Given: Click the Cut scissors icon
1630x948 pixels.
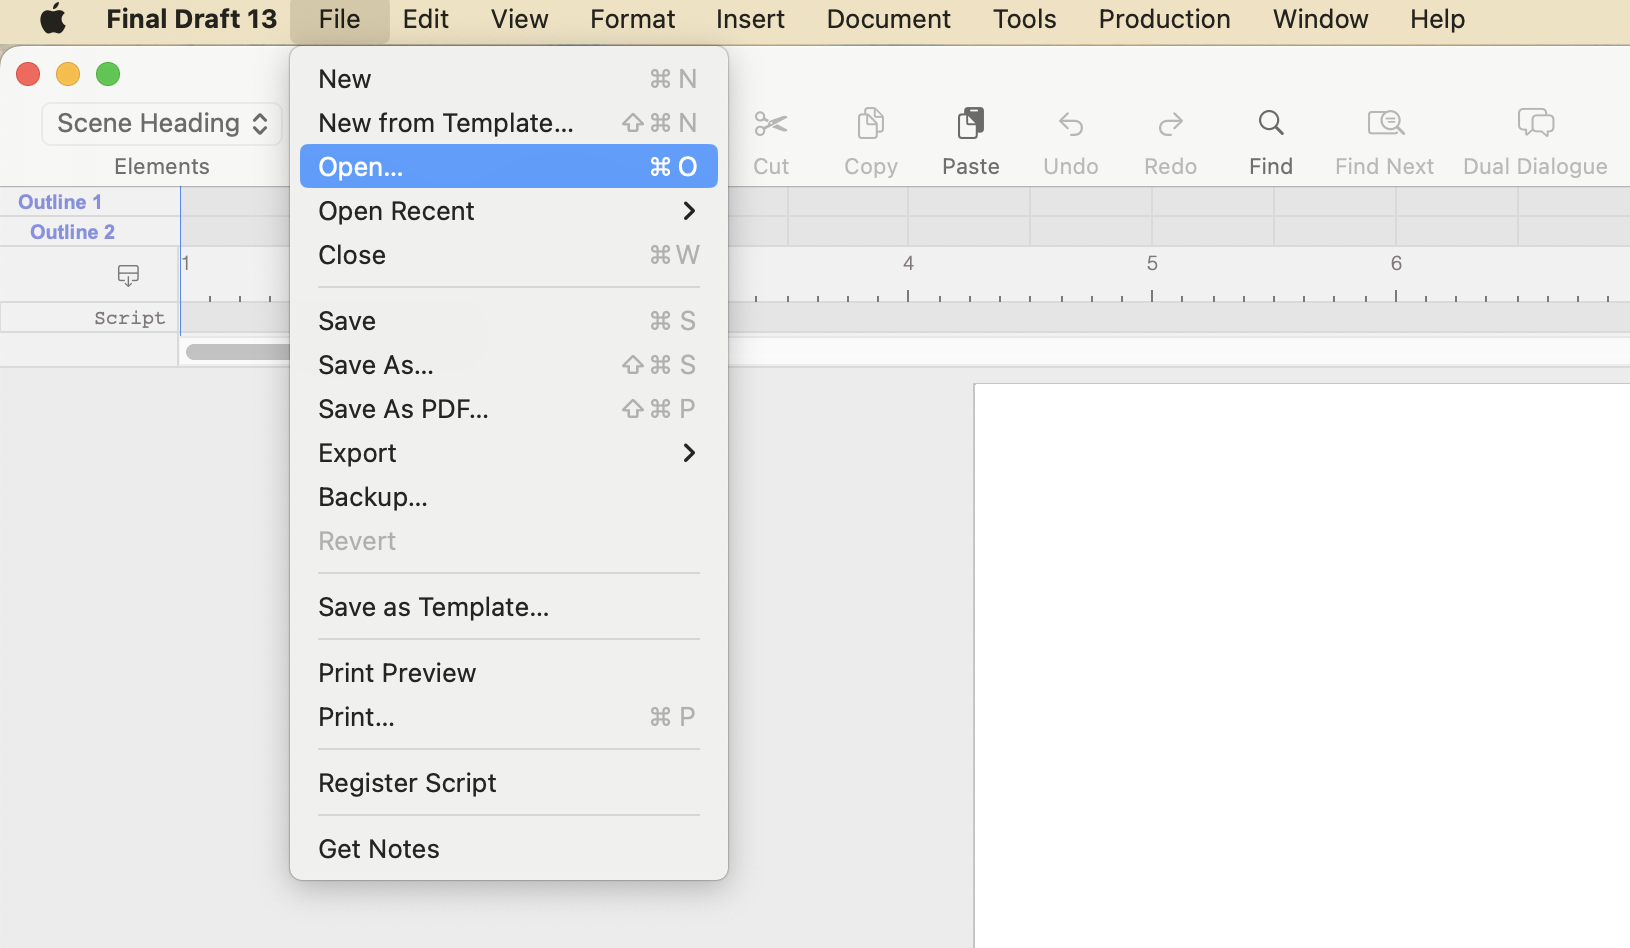Looking at the screenshot, I should pos(771,124).
